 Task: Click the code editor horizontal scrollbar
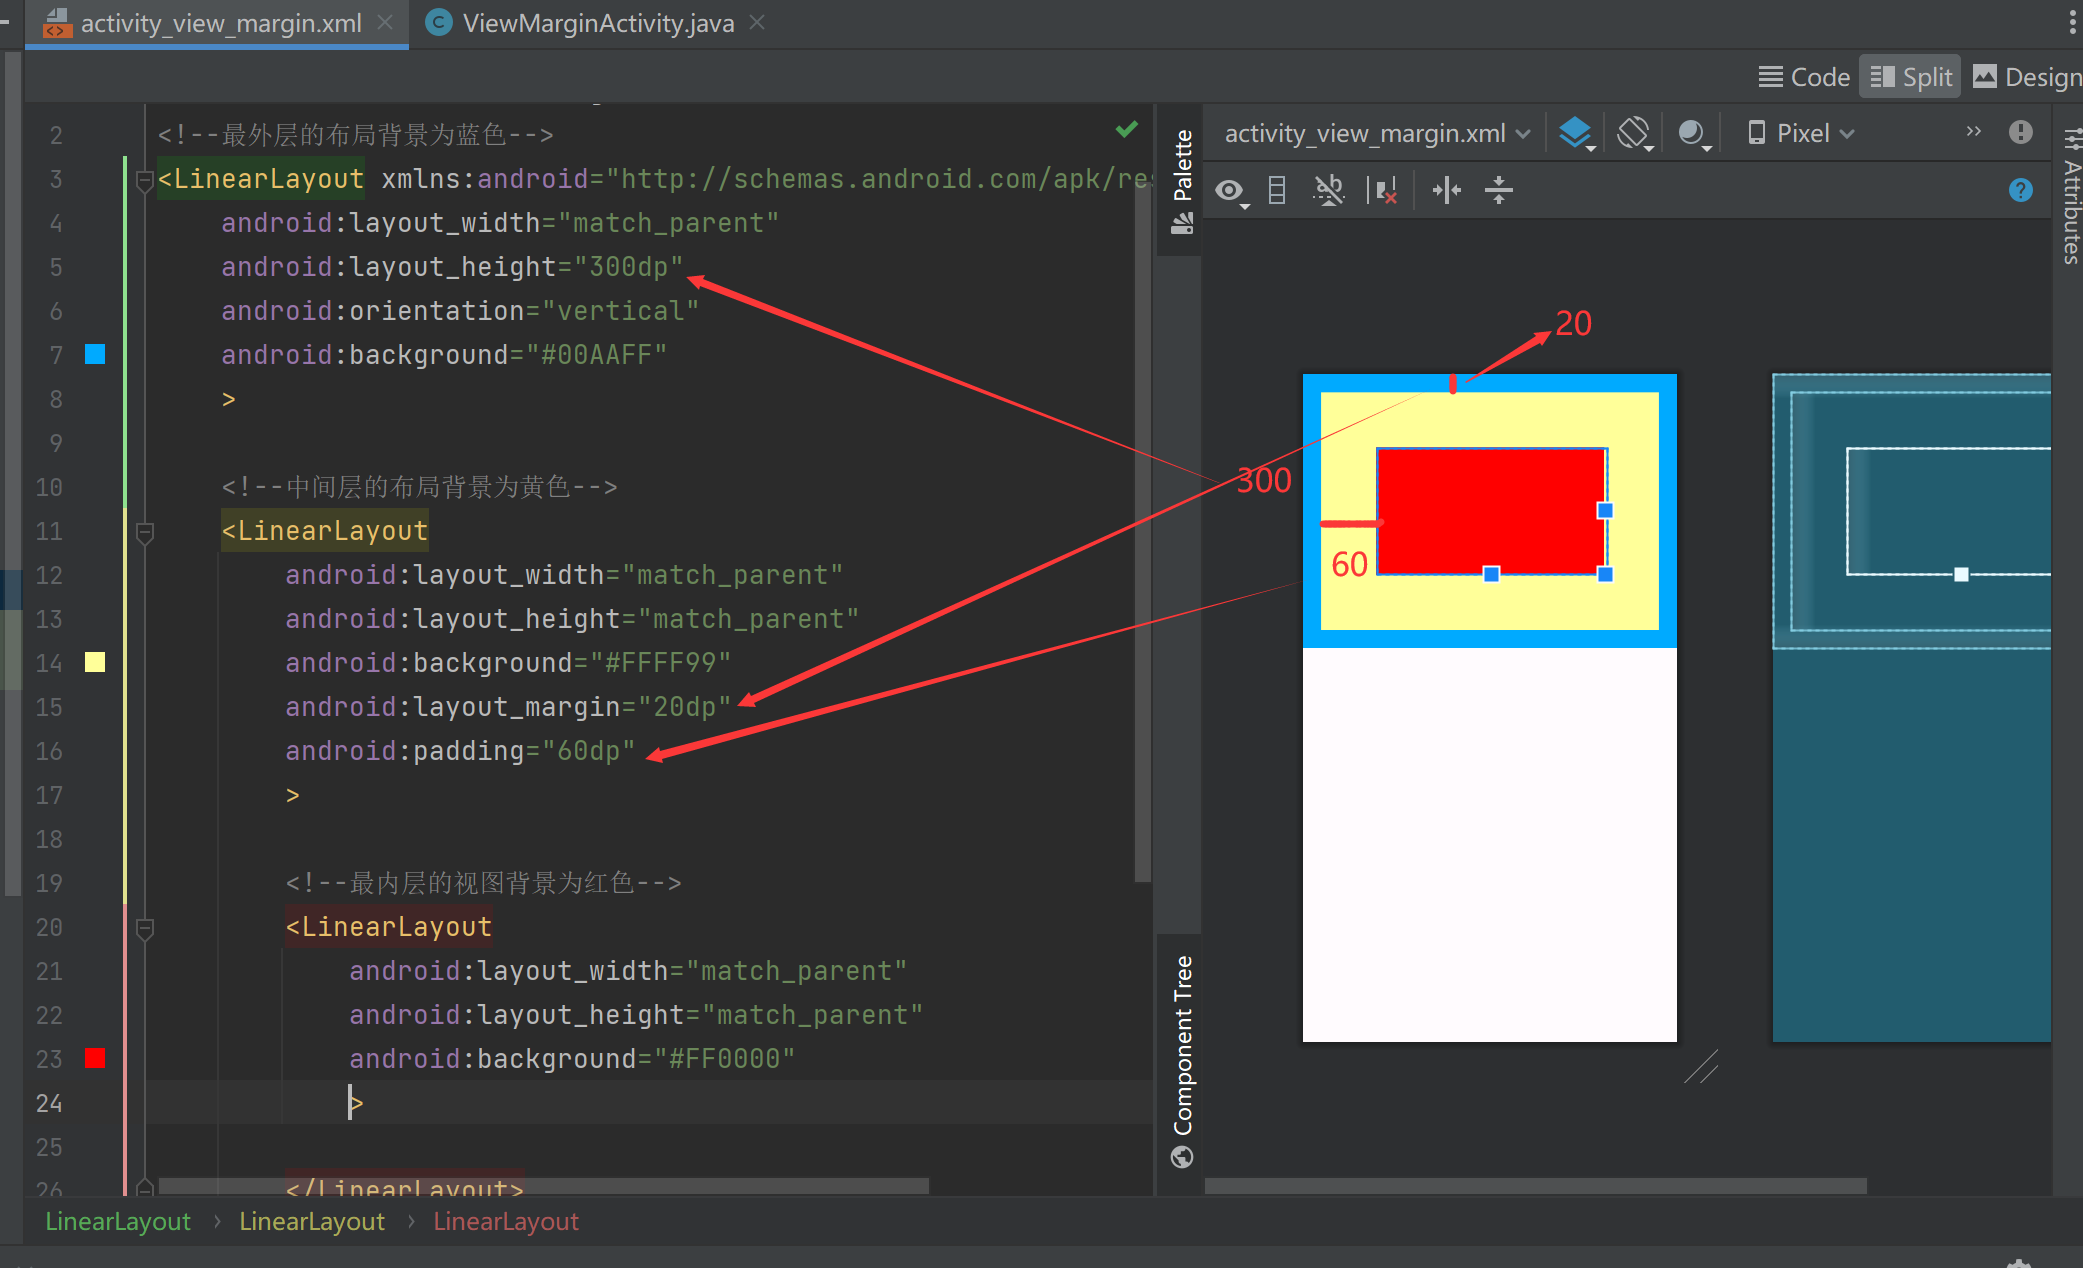point(544,1185)
